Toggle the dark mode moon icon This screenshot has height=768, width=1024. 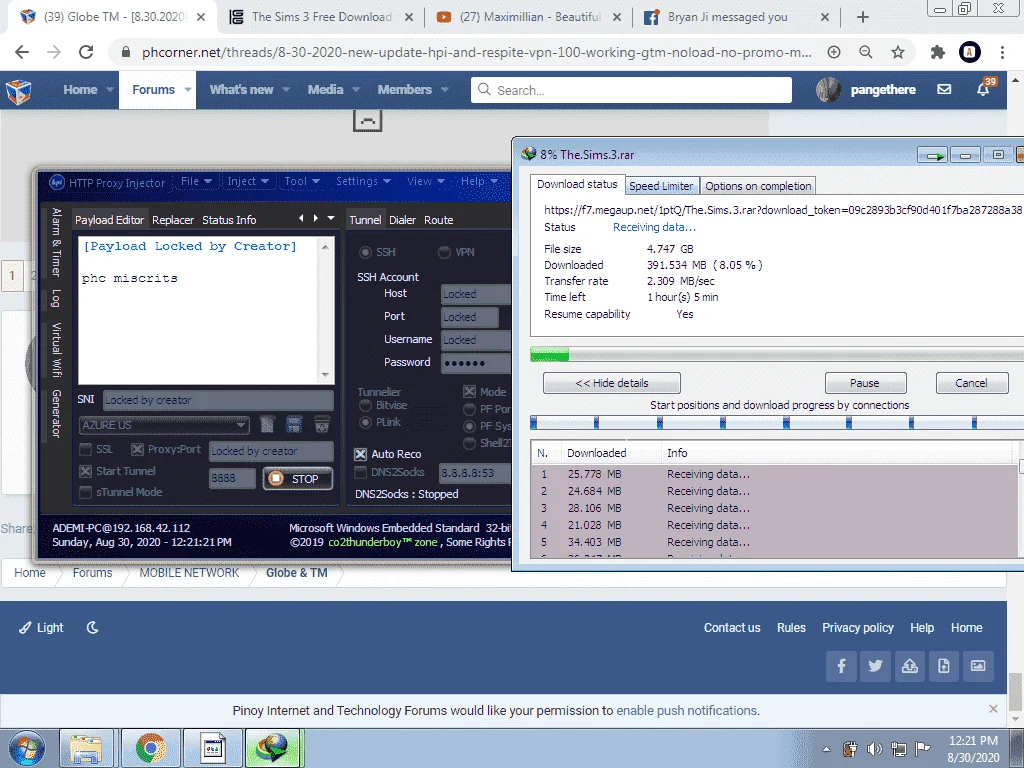[93, 628]
